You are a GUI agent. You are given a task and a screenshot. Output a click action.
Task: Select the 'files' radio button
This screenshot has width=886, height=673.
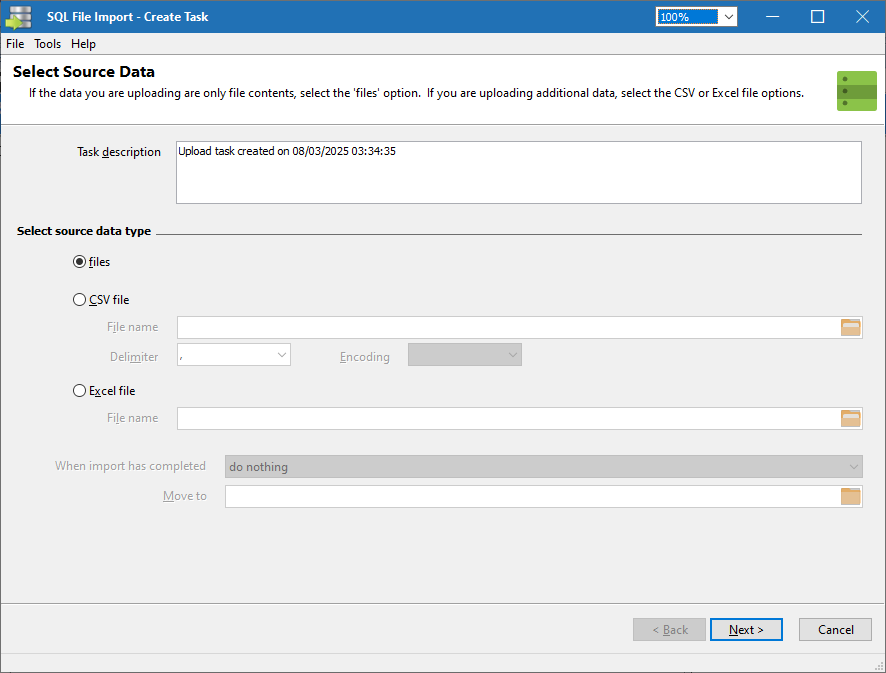coord(80,262)
